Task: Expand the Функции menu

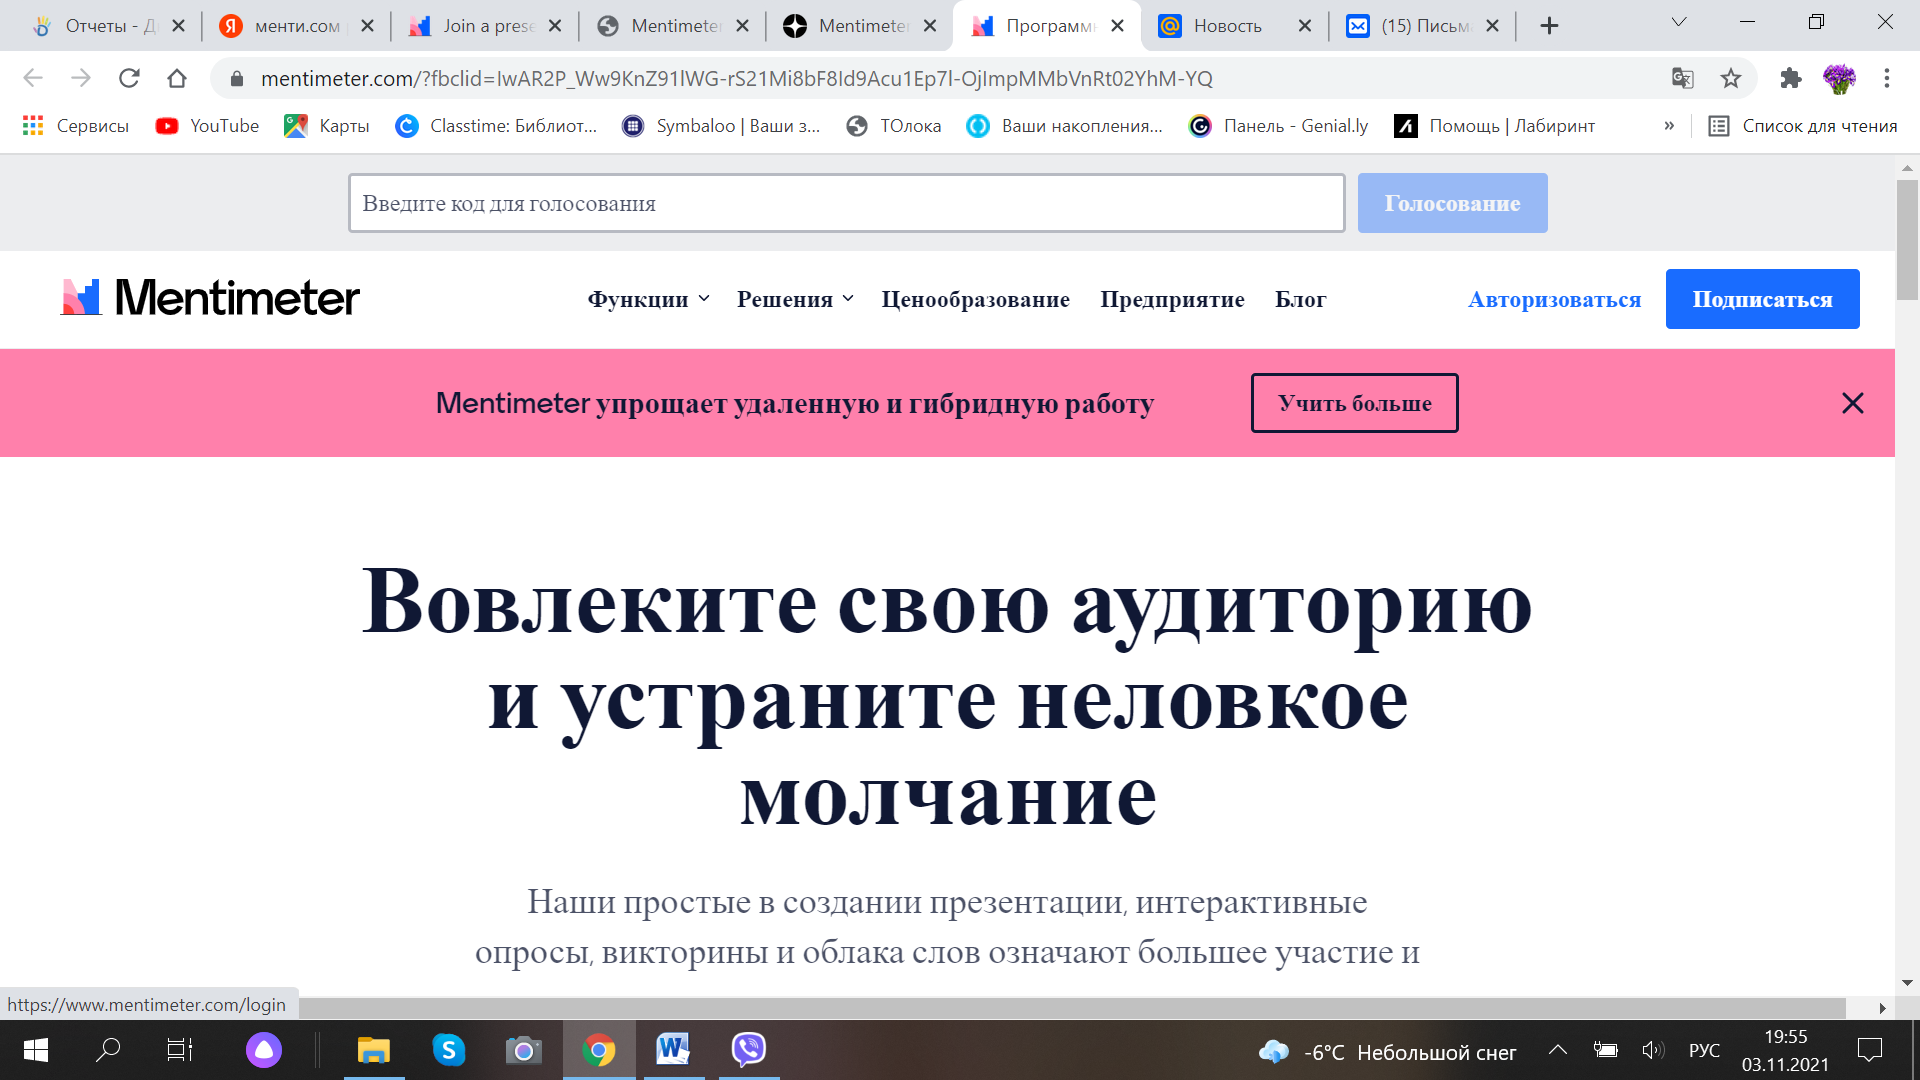Action: [x=648, y=299]
